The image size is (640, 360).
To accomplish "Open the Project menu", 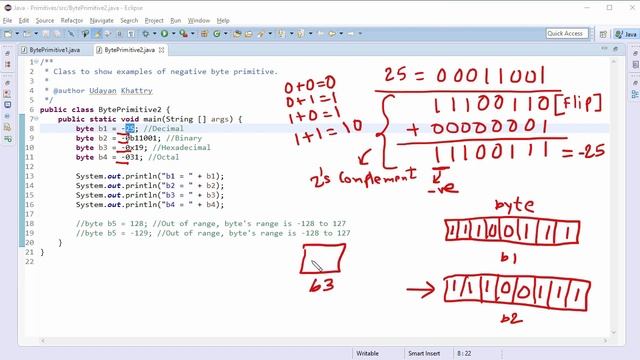I will 154,20.
